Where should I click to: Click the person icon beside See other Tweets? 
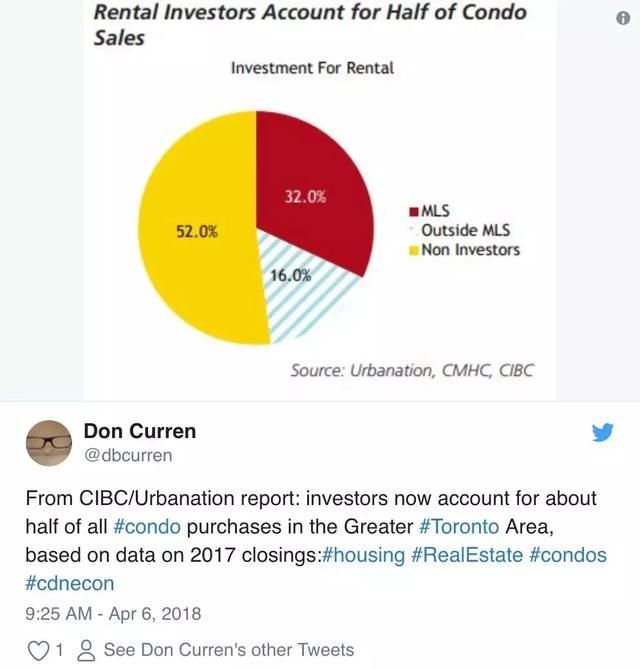pyautogui.click(x=87, y=650)
